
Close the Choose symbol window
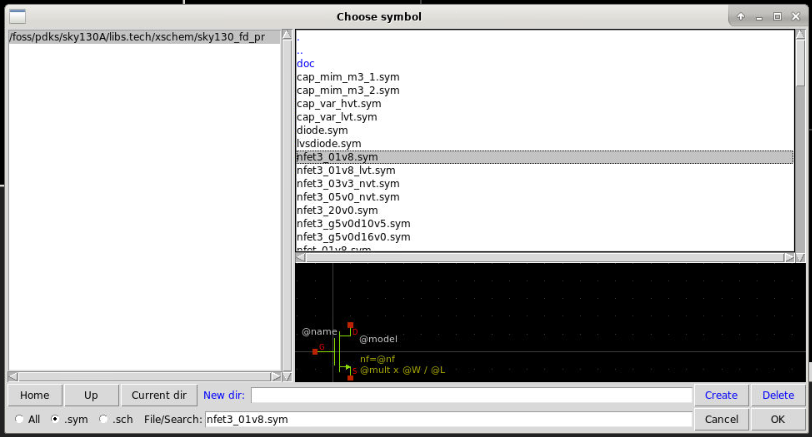[x=796, y=17]
